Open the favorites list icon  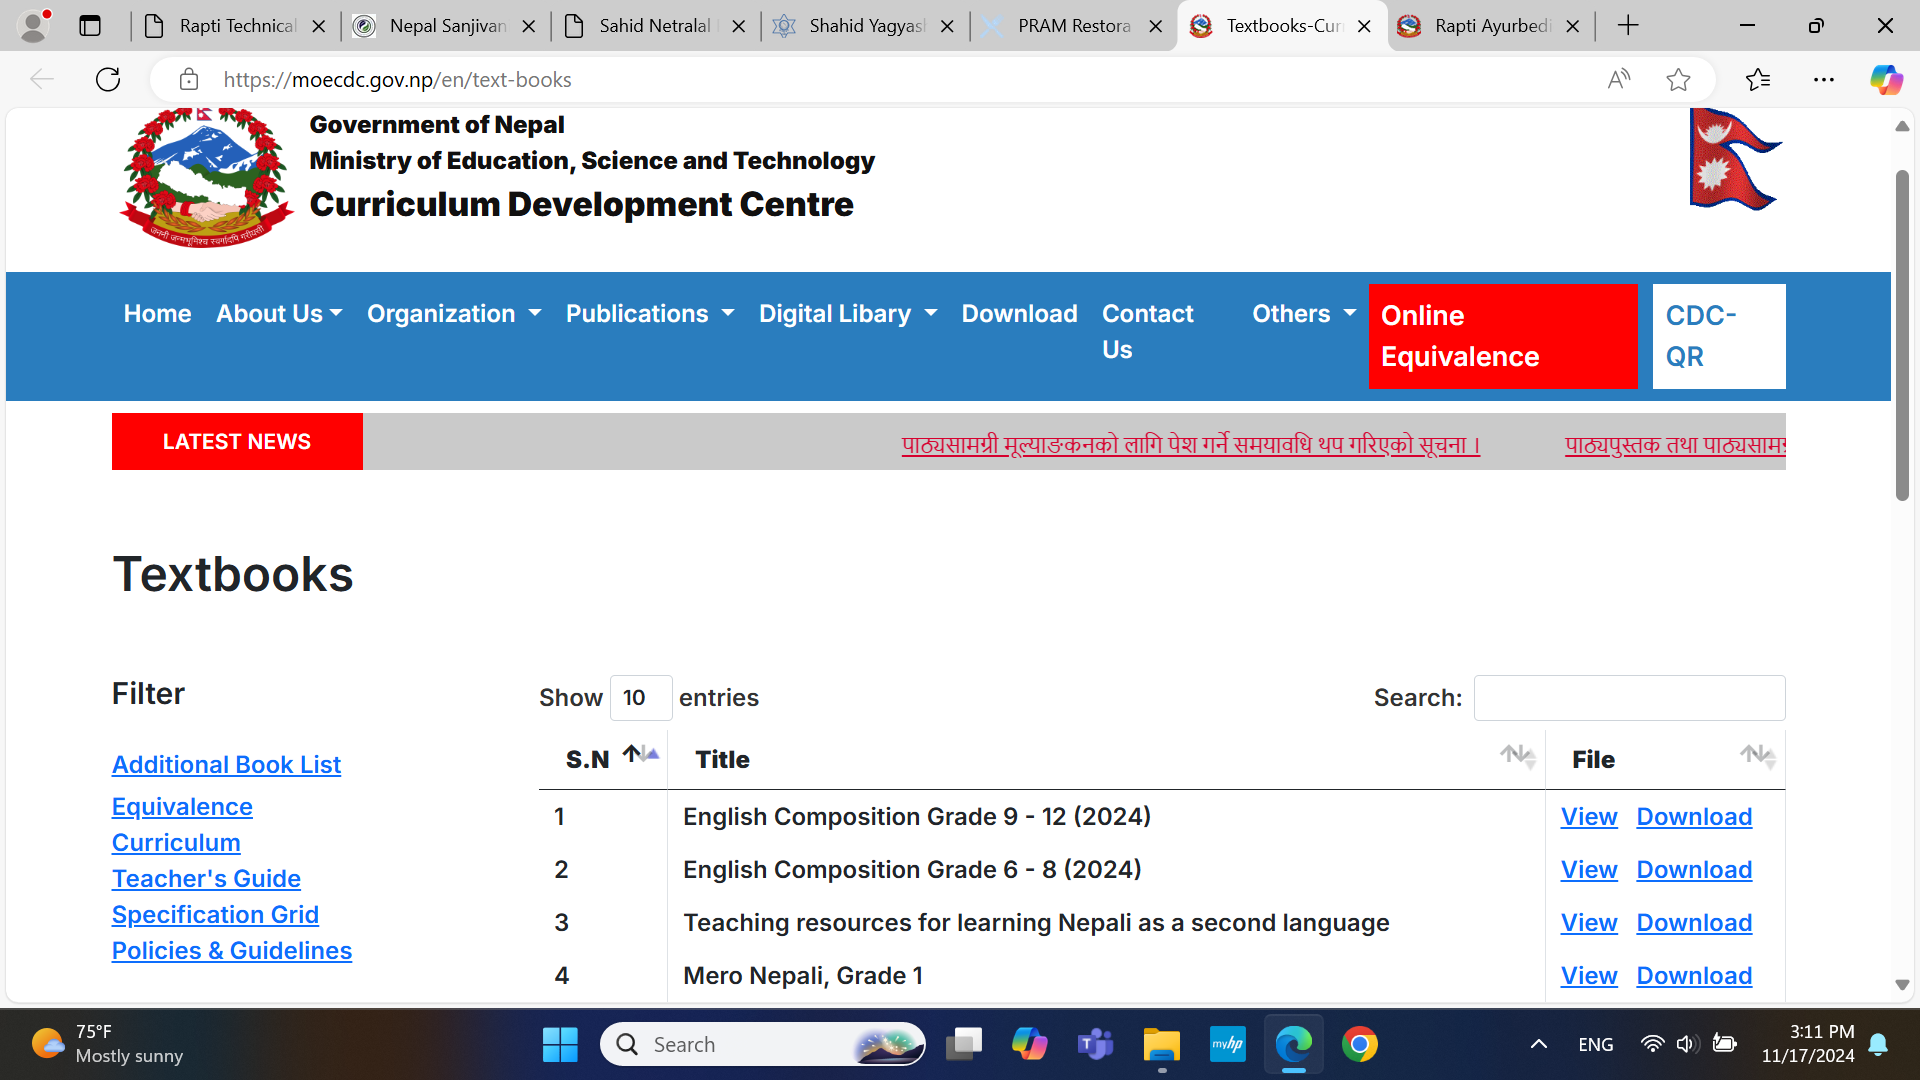(1757, 79)
